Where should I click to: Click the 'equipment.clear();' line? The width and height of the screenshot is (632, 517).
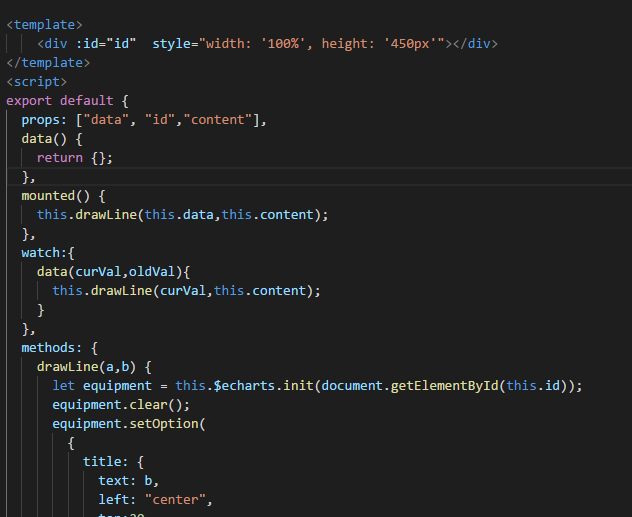[121, 405]
